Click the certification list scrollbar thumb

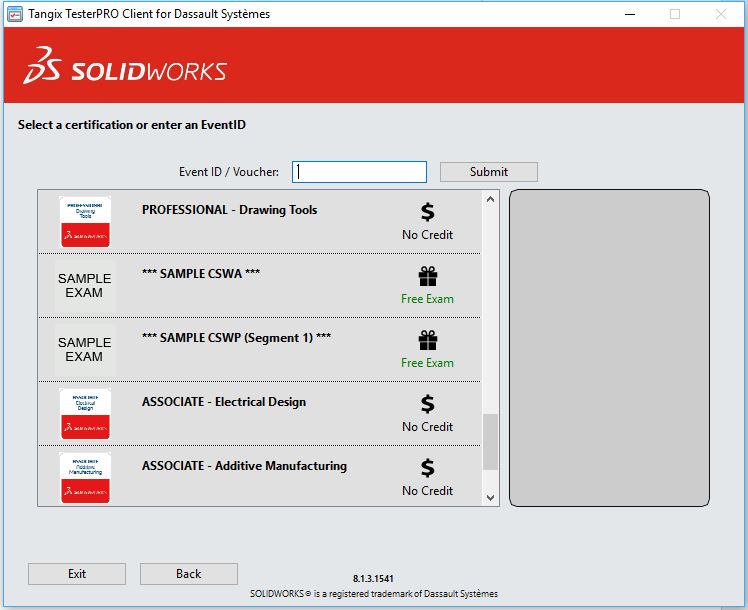coord(490,442)
